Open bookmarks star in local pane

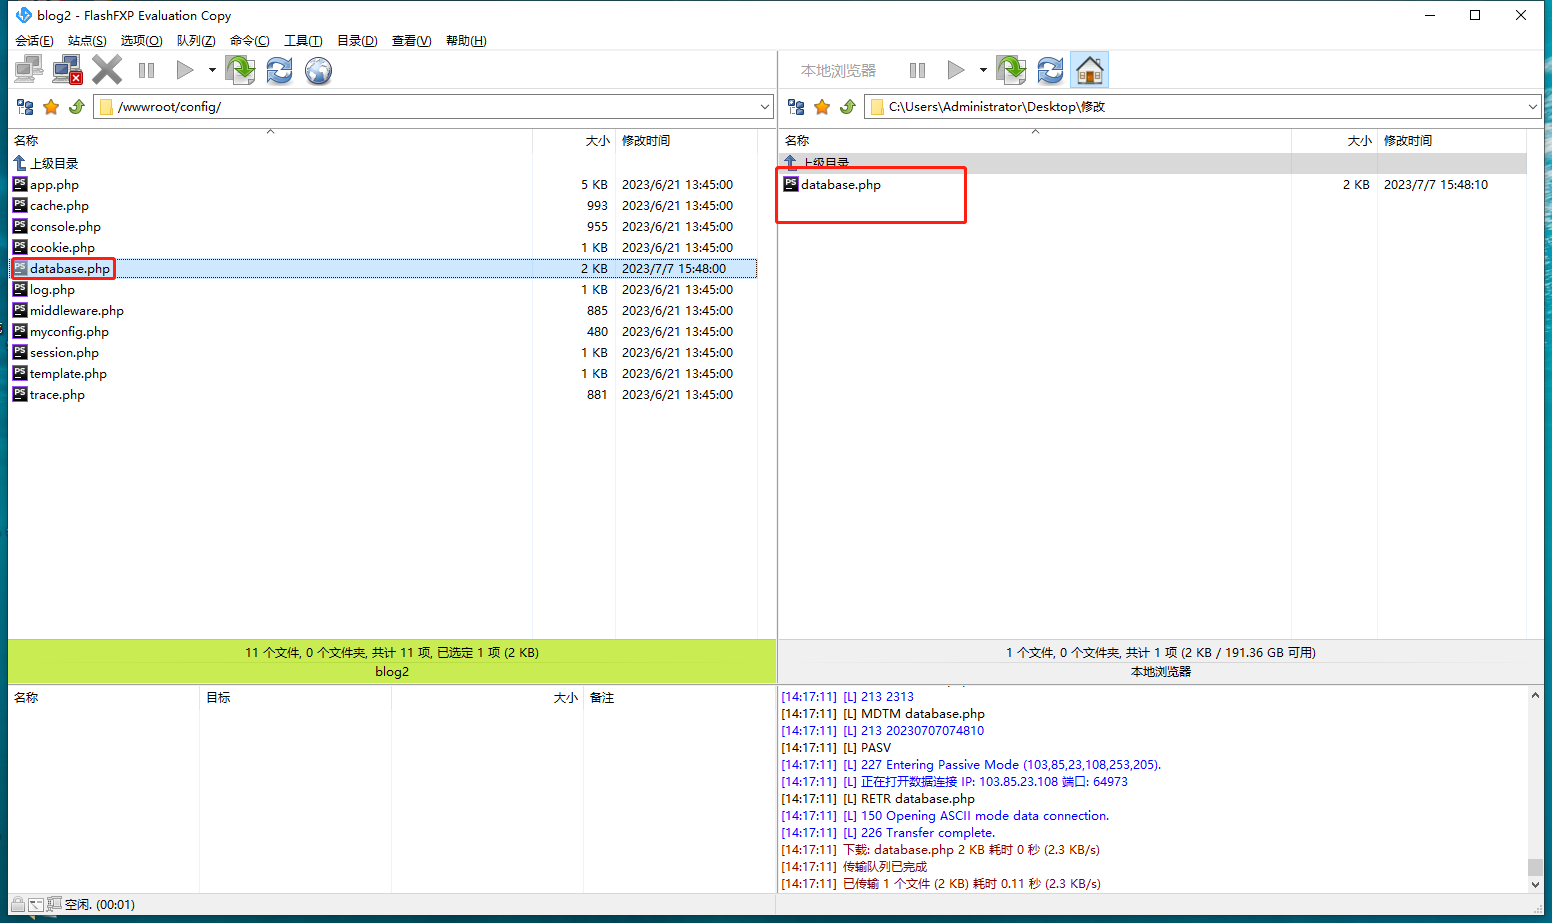822,107
